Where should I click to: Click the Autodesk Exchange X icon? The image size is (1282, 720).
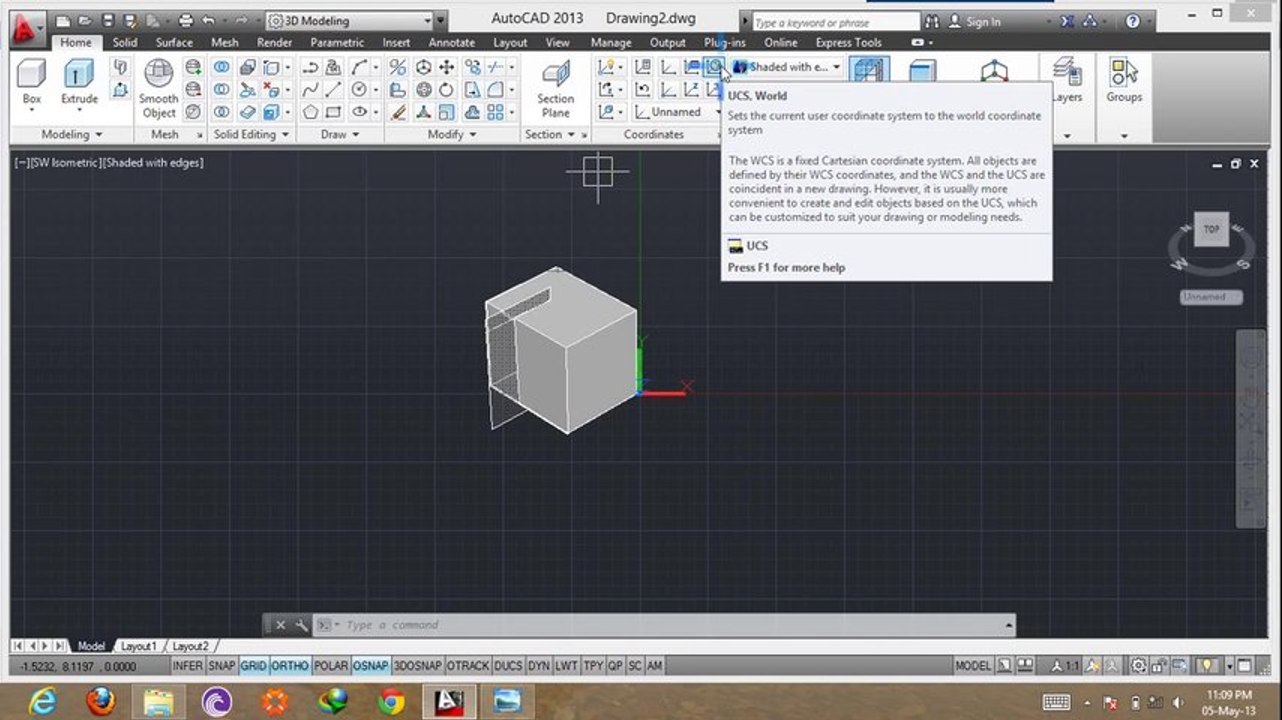click(1067, 21)
